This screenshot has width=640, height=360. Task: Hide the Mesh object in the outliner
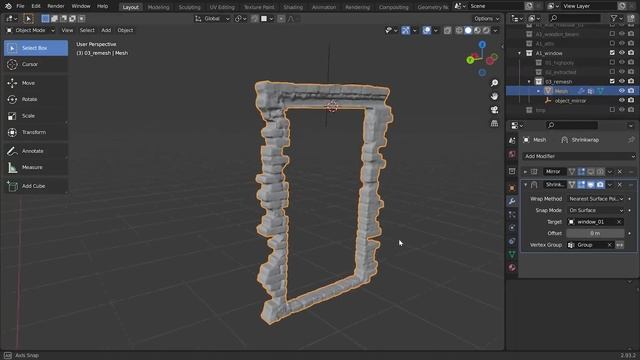[622, 91]
